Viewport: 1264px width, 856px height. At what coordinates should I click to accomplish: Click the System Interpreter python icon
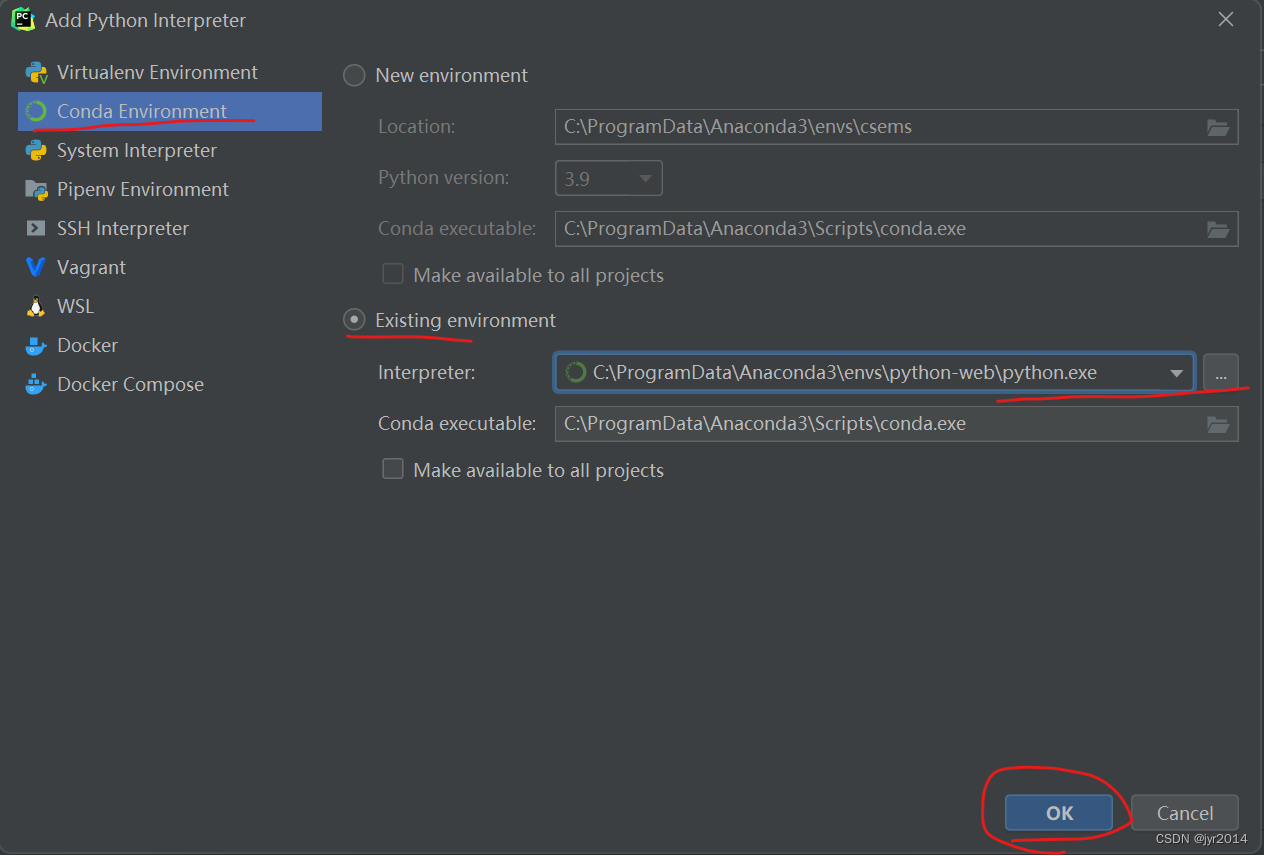[x=37, y=151]
